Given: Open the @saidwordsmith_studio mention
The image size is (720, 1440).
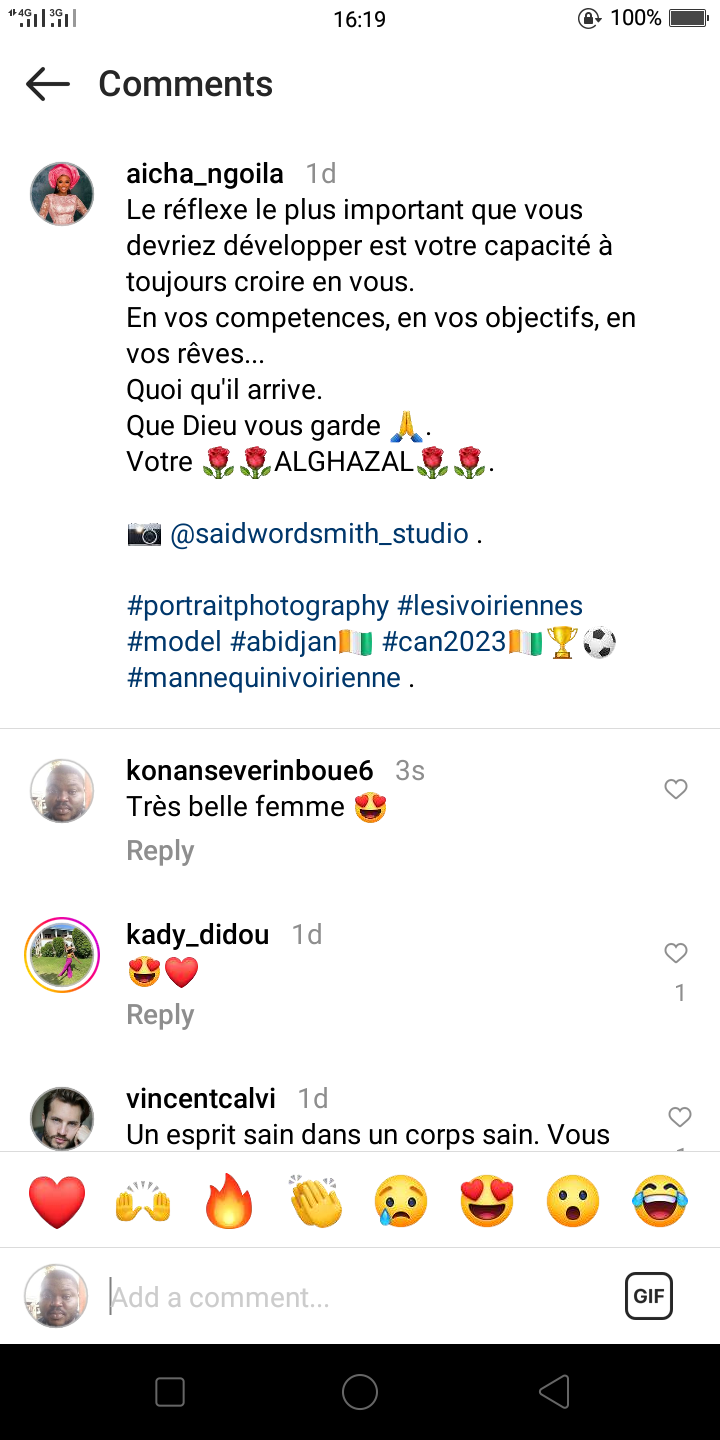Looking at the screenshot, I should pos(319,534).
